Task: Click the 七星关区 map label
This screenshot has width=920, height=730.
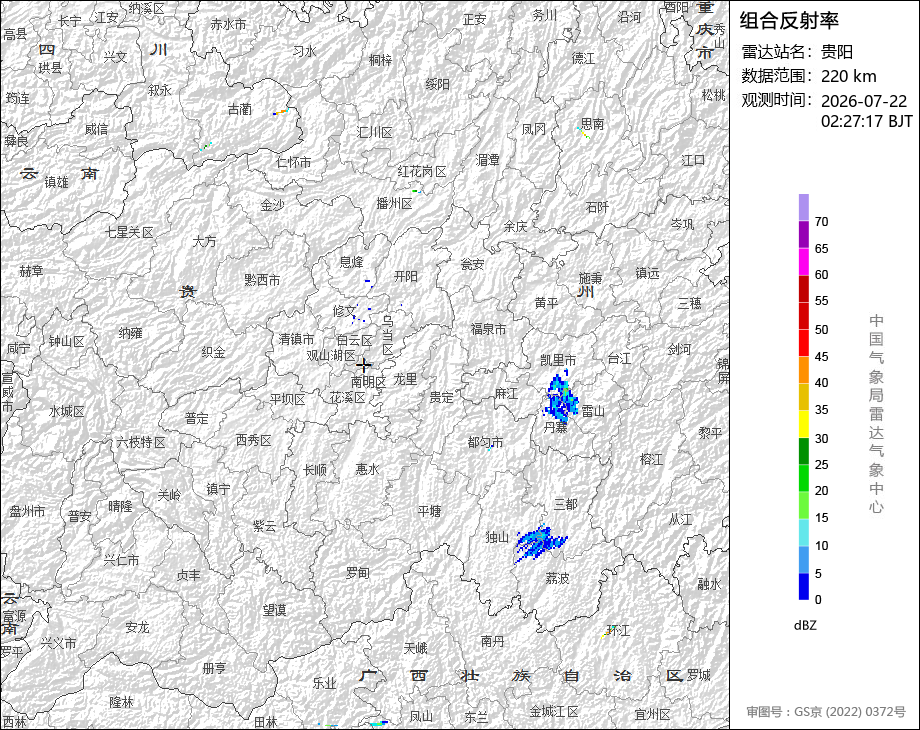Action: click(x=129, y=232)
